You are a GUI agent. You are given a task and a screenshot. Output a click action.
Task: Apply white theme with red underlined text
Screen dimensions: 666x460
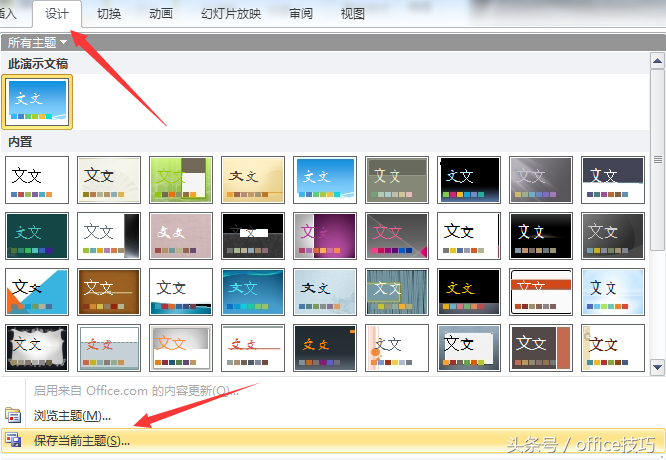point(253,348)
